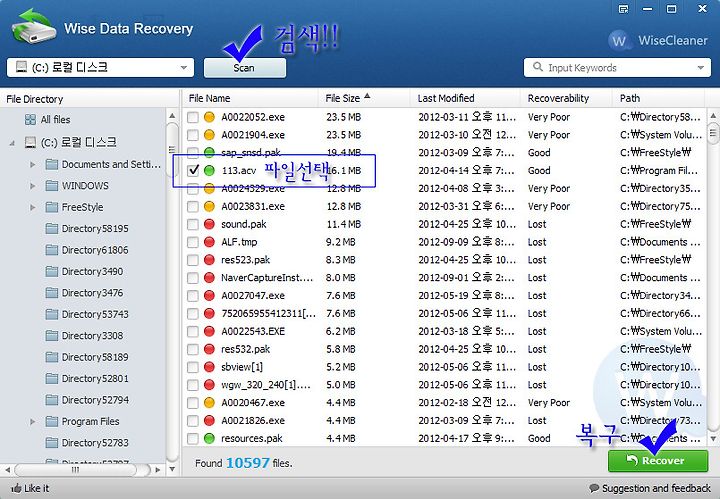Expand the FreeStyle folder node
The width and height of the screenshot is (720, 499).
point(33,207)
